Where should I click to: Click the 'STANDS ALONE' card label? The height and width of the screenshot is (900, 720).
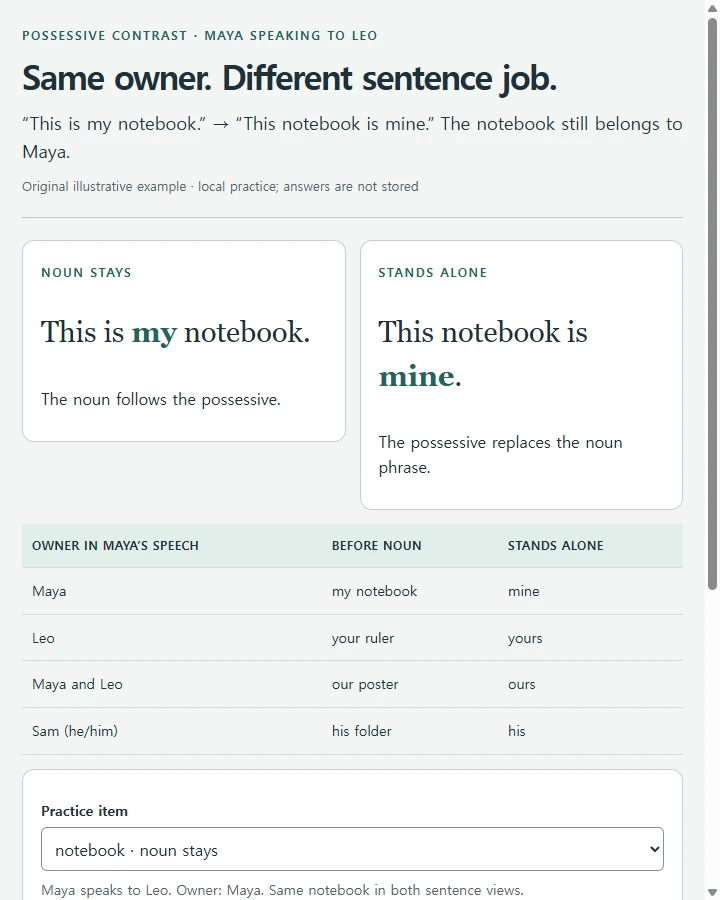click(432, 273)
